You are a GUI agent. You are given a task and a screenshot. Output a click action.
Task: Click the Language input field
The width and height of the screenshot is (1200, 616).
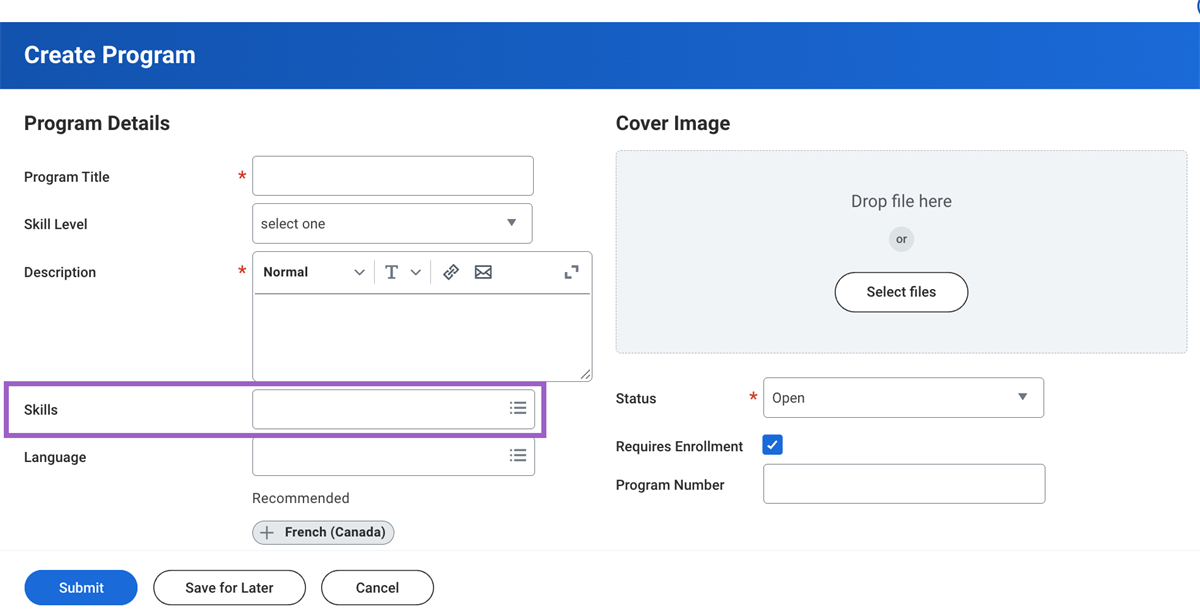[x=393, y=456]
